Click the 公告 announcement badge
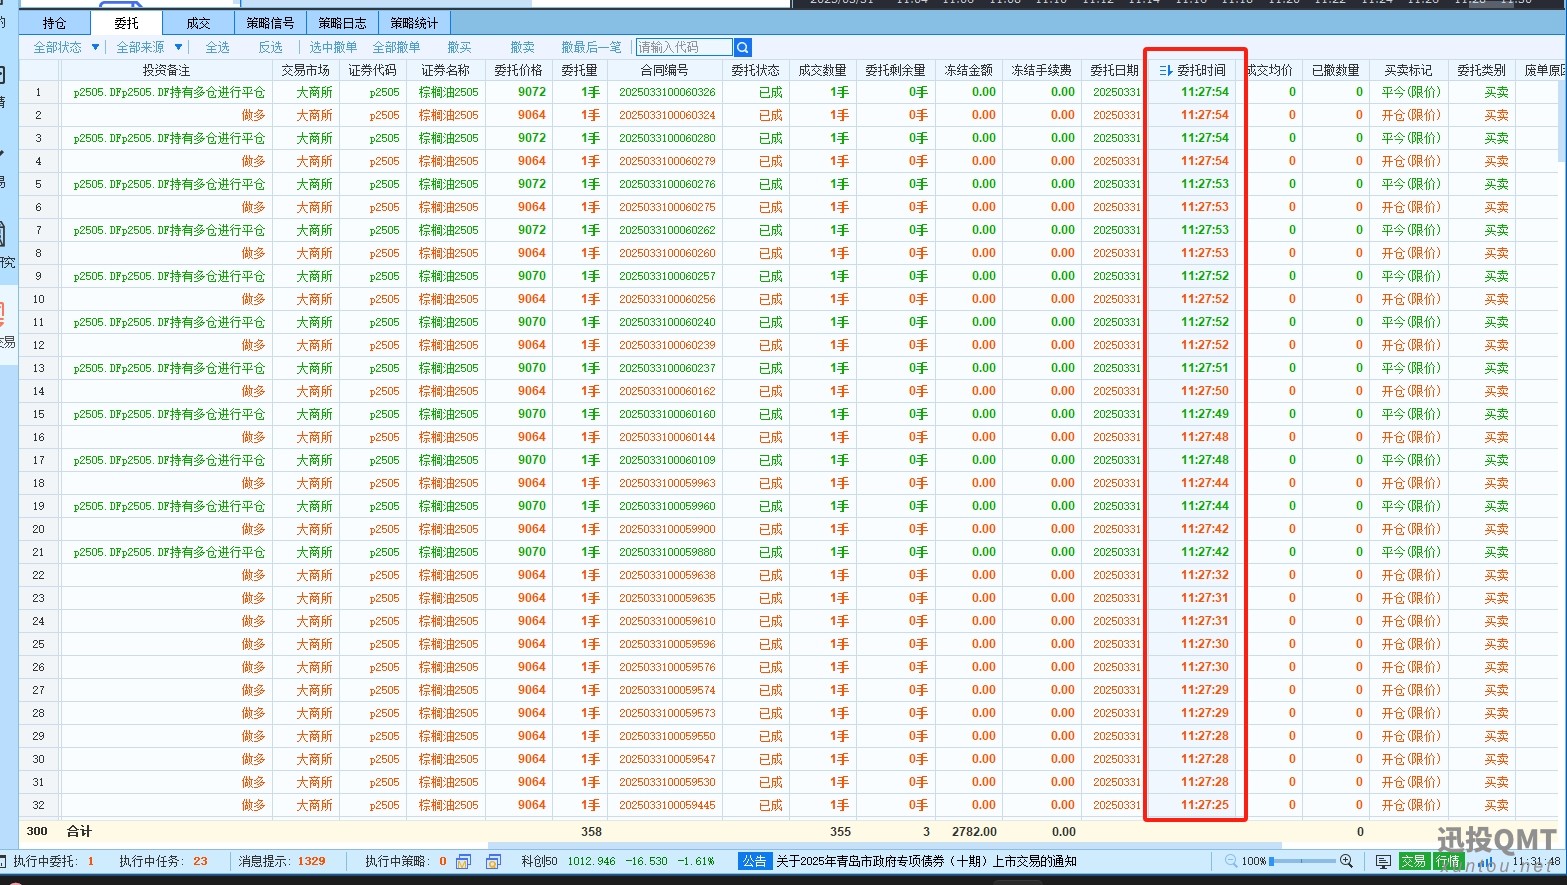Screen dimensions: 1567x885 pyautogui.click(x=754, y=861)
